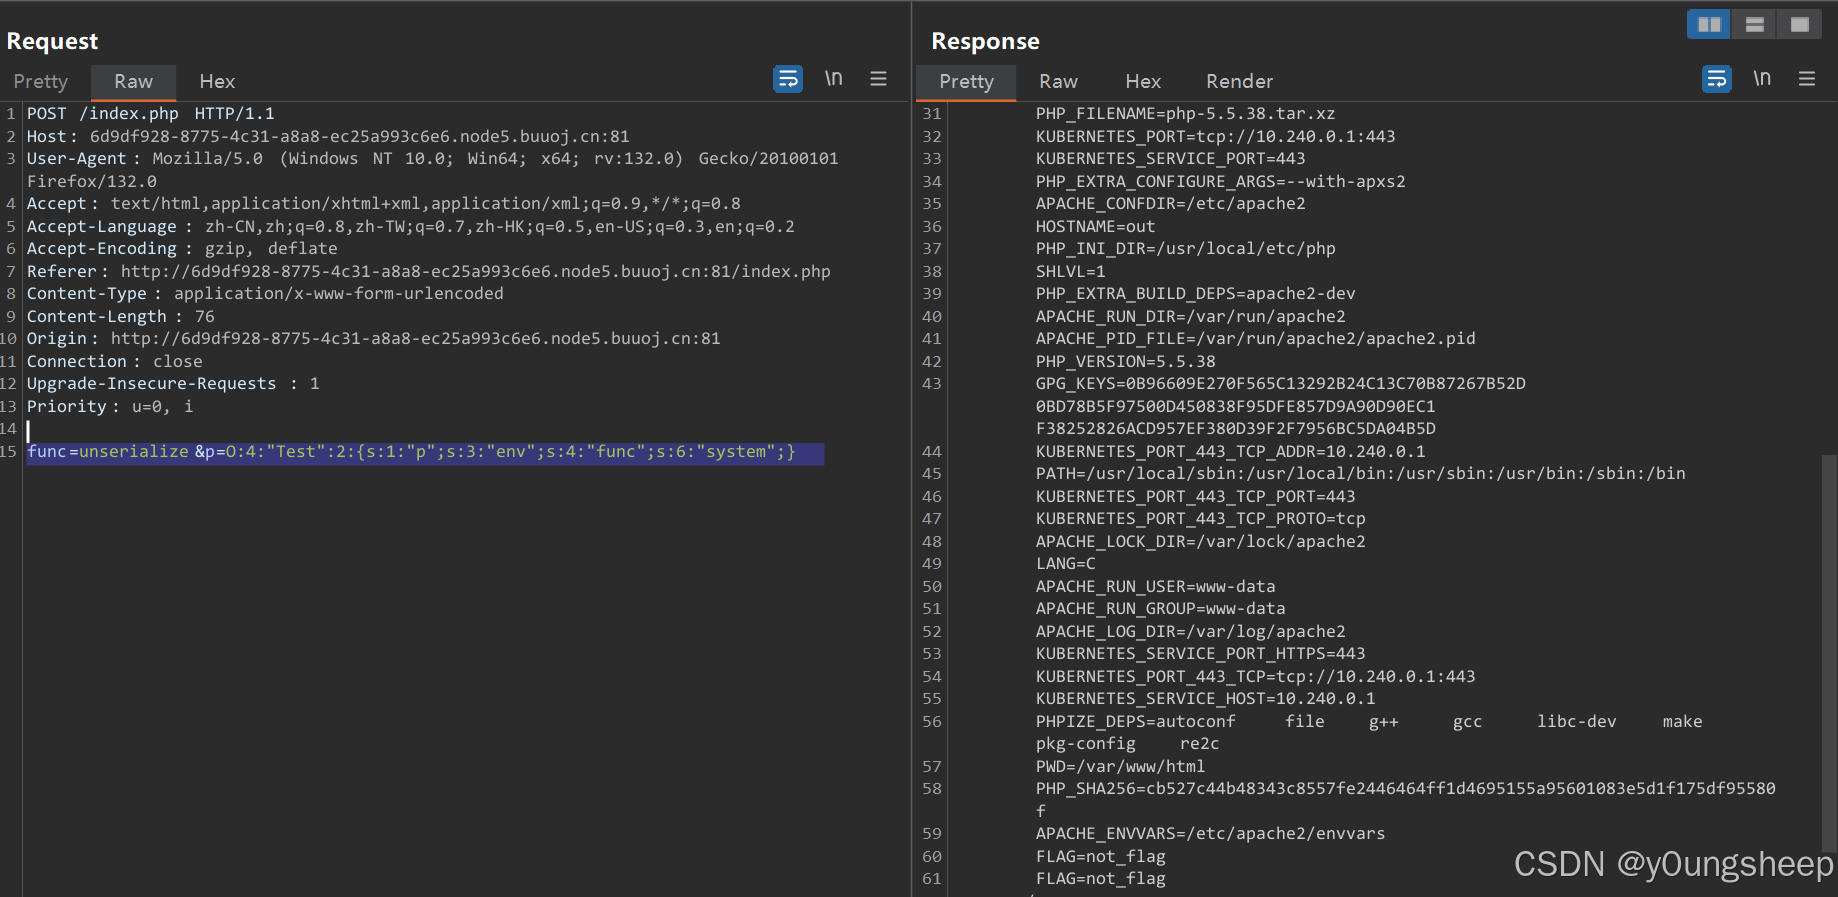Click the APACHE_RUN_USER=www-data line
The width and height of the screenshot is (1838, 897).
pos(1155,587)
